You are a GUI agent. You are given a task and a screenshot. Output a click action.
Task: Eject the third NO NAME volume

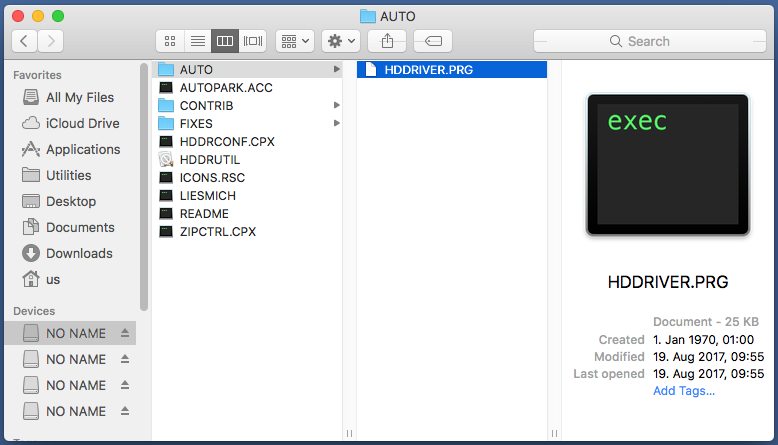(125, 385)
